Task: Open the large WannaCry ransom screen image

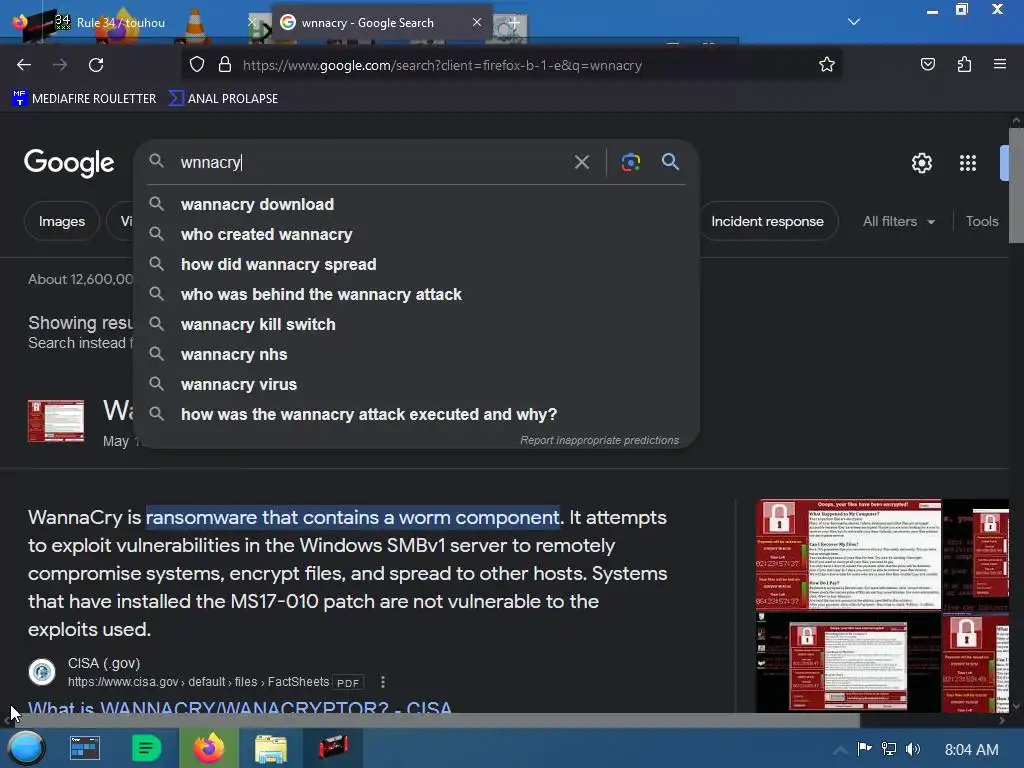Action: [x=848, y=554]
